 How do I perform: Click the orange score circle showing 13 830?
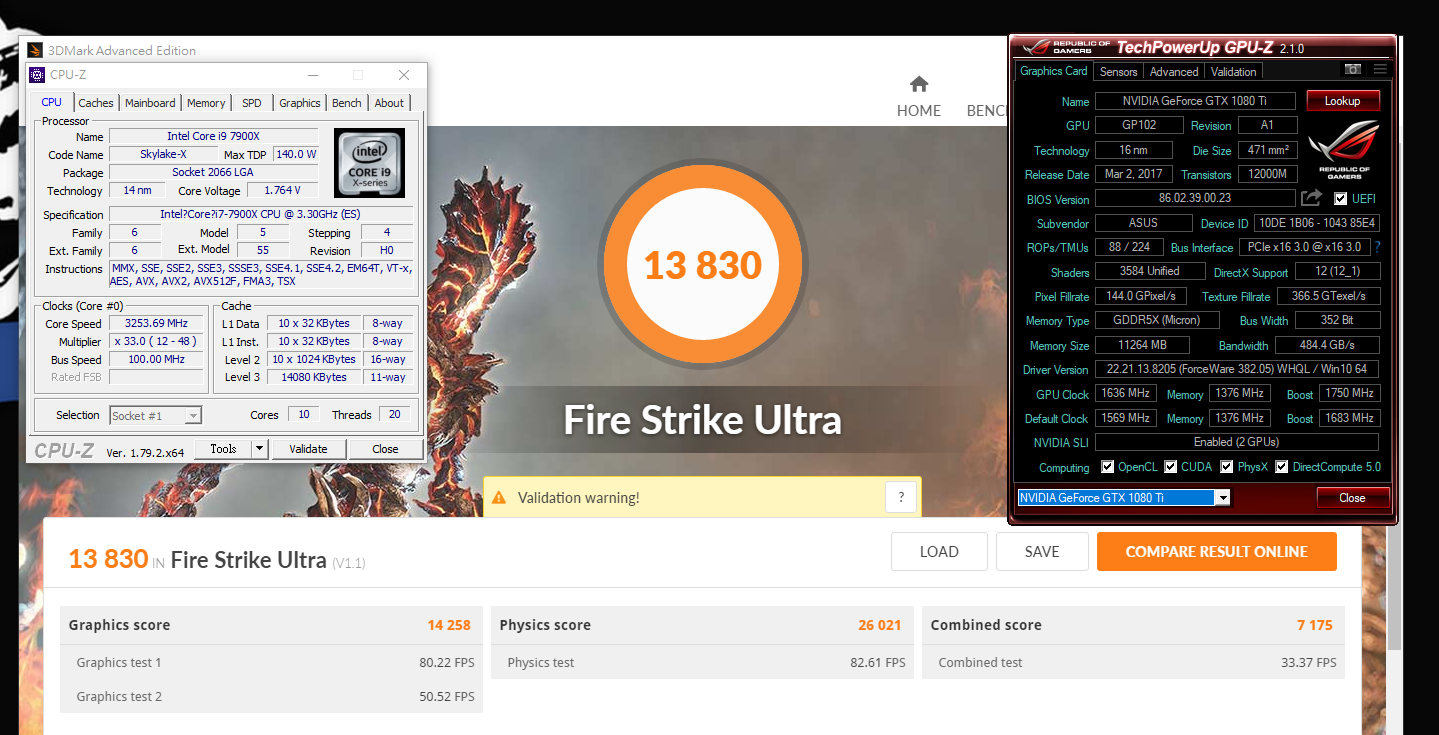click(x=703, y=264)
